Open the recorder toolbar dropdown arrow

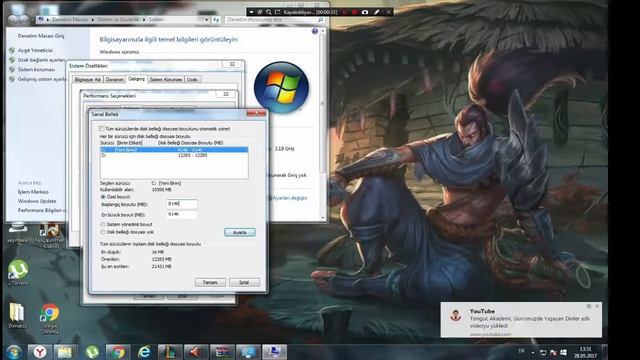coord(251,12)
